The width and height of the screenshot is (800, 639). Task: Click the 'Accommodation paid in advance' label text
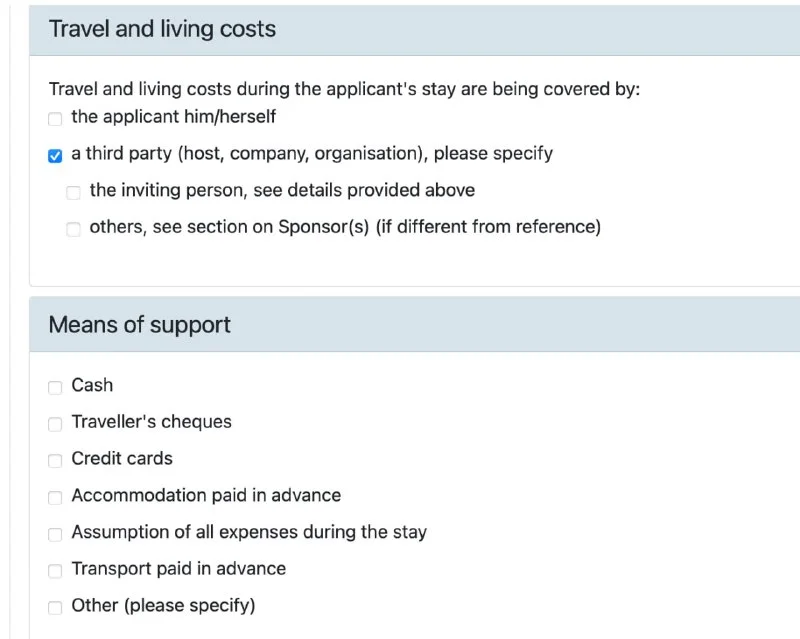click(206, 495)
